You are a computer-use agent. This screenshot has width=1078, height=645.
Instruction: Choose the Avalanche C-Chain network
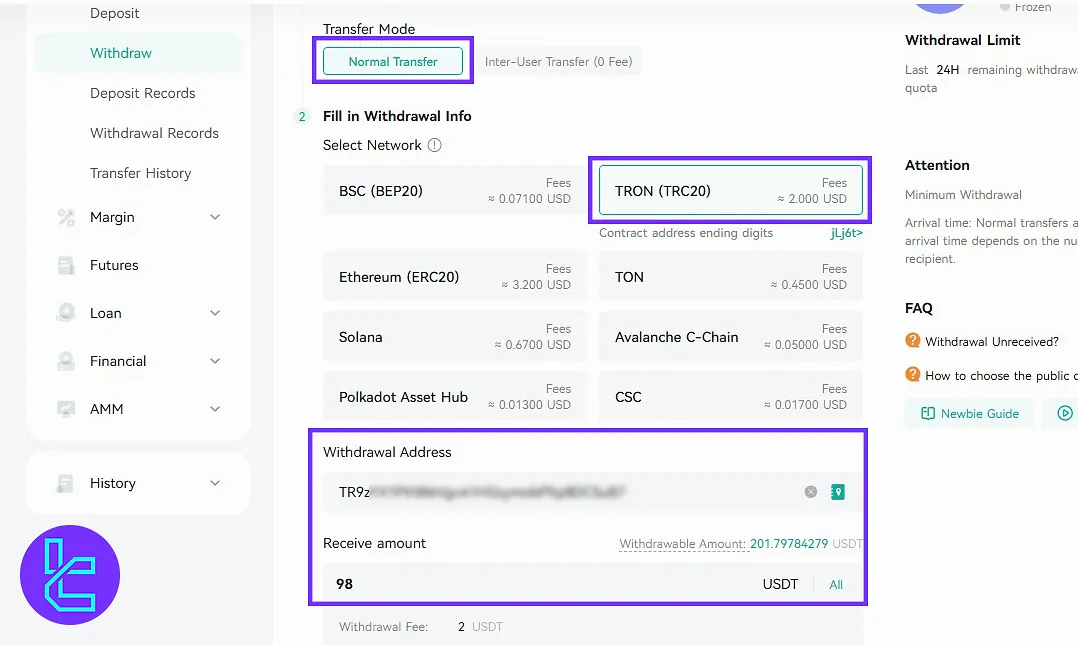coord(730,337)
